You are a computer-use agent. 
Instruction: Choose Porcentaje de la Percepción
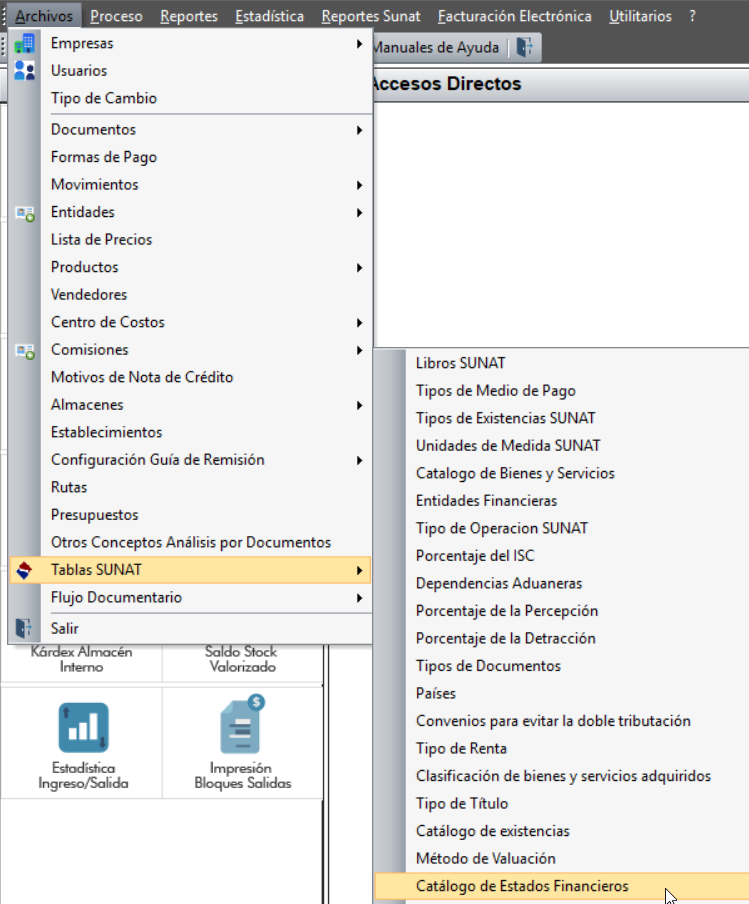[562, 611]
